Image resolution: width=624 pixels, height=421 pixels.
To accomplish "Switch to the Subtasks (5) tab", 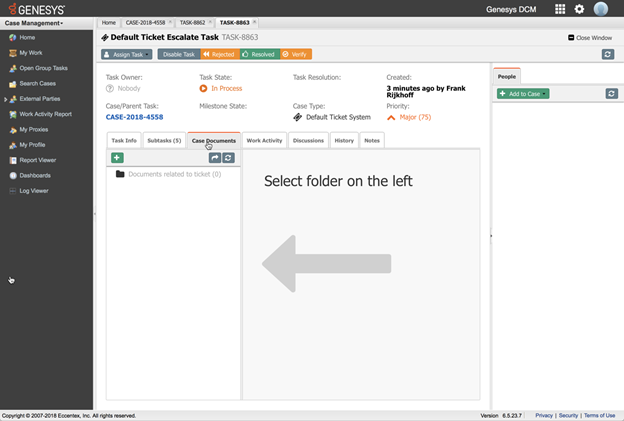I will [164, 140].
